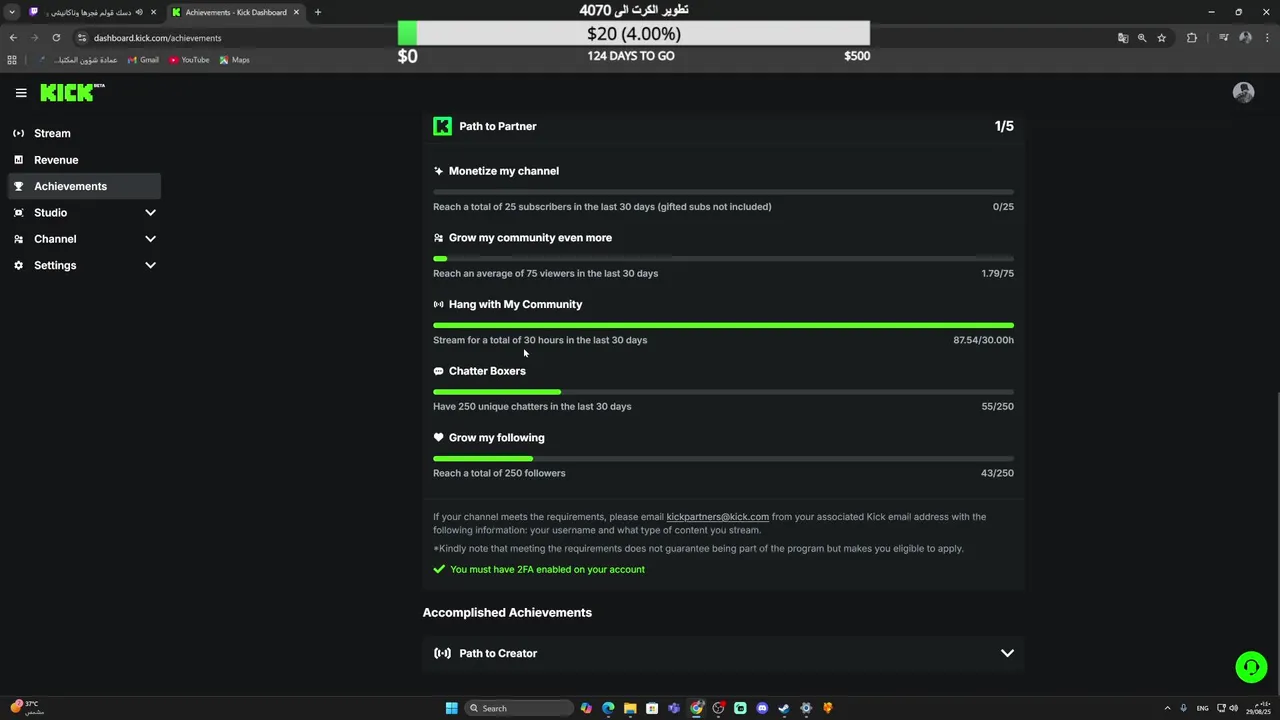Open Steam from the taskbar

784,708
